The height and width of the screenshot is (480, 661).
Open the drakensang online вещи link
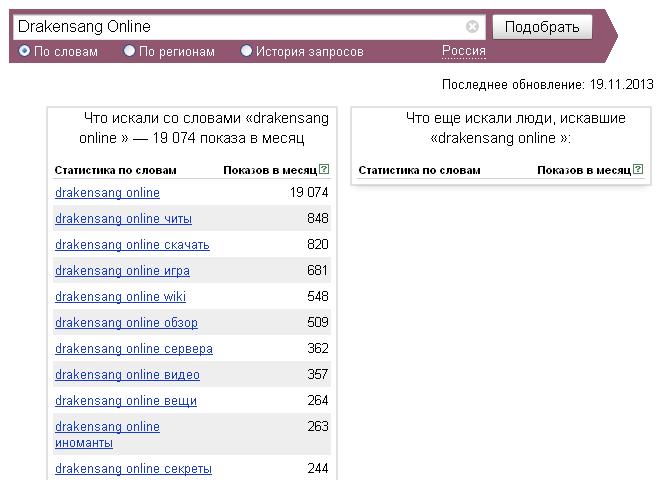[126, 401]
